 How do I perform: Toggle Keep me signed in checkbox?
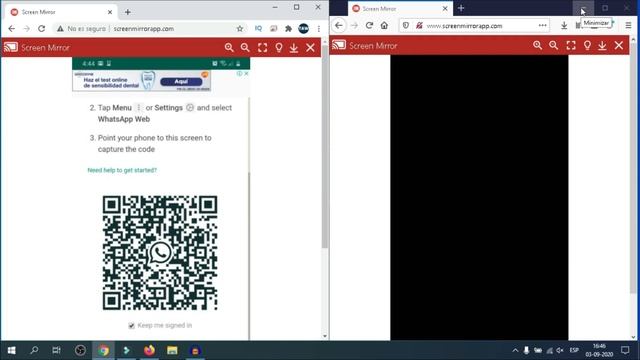pos(131,325)
